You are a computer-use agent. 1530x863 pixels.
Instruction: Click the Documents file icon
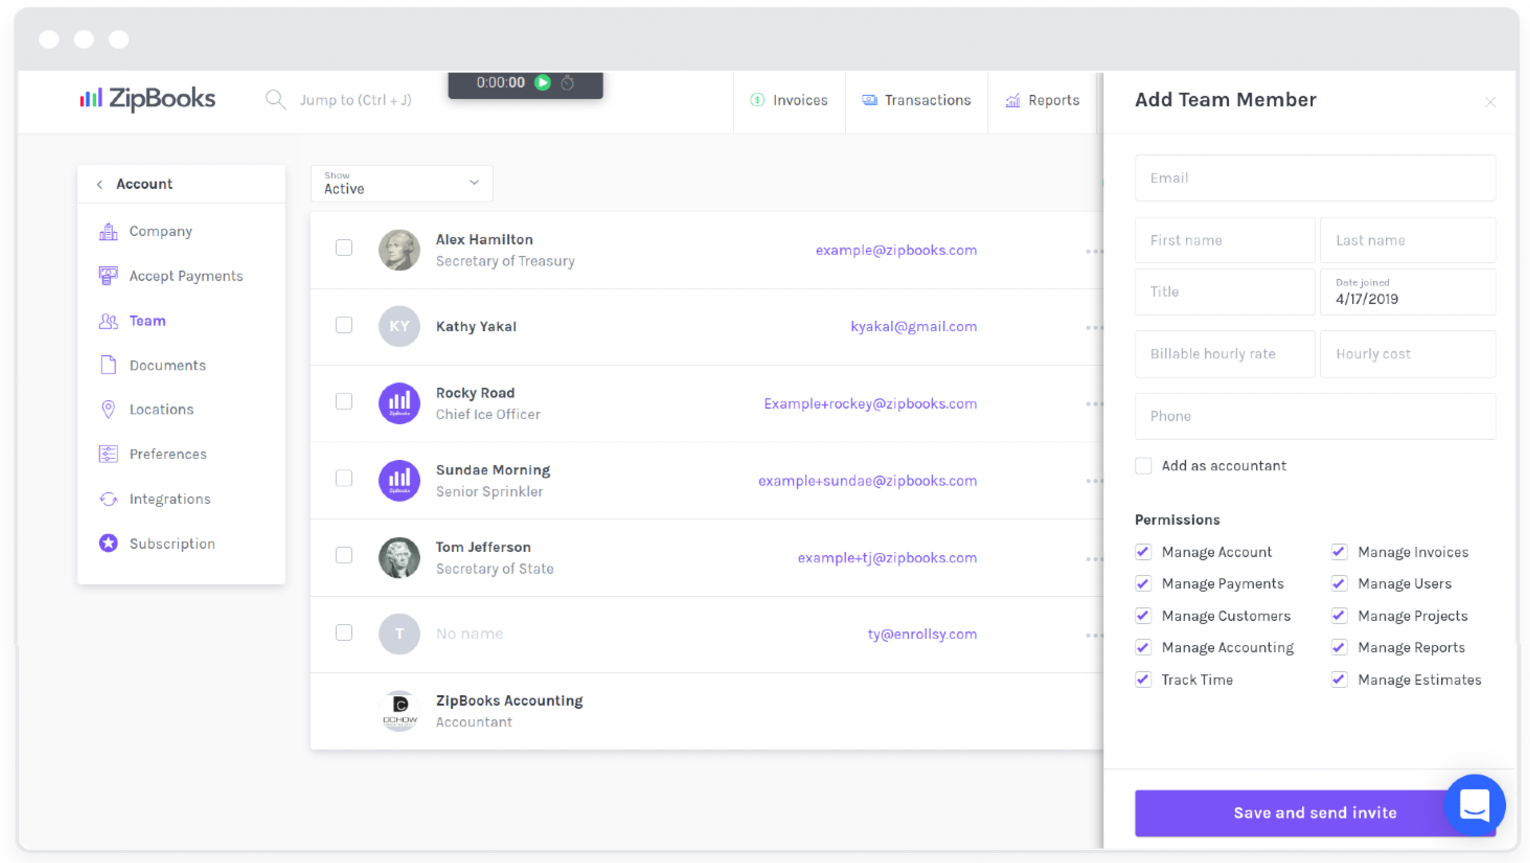pyautogui.click(x=108, y=365)
